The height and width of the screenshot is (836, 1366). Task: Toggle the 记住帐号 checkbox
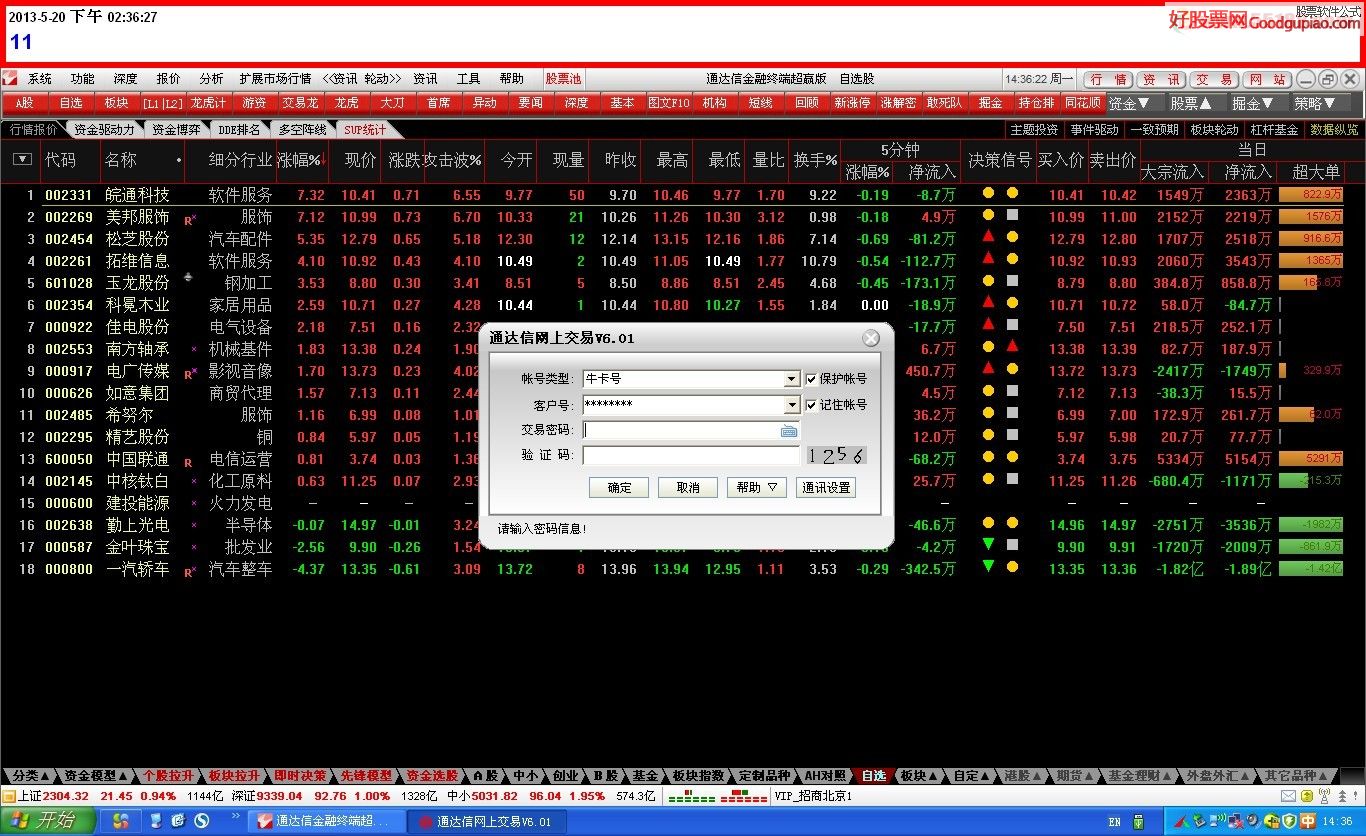(811, 405)
